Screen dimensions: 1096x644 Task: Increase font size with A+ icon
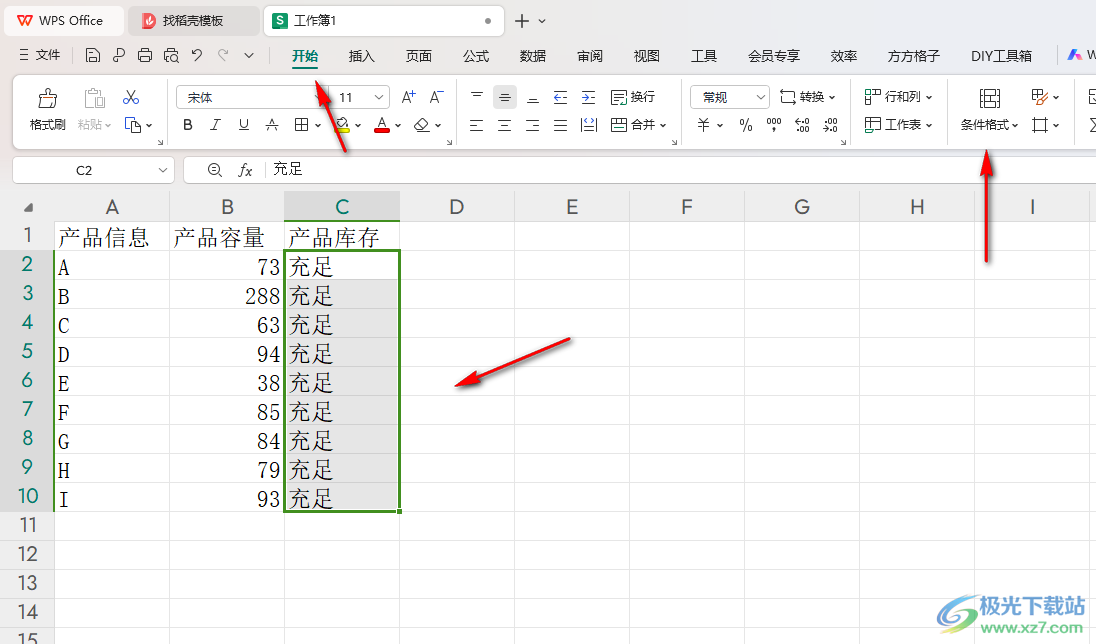click(x=408, y=97)
